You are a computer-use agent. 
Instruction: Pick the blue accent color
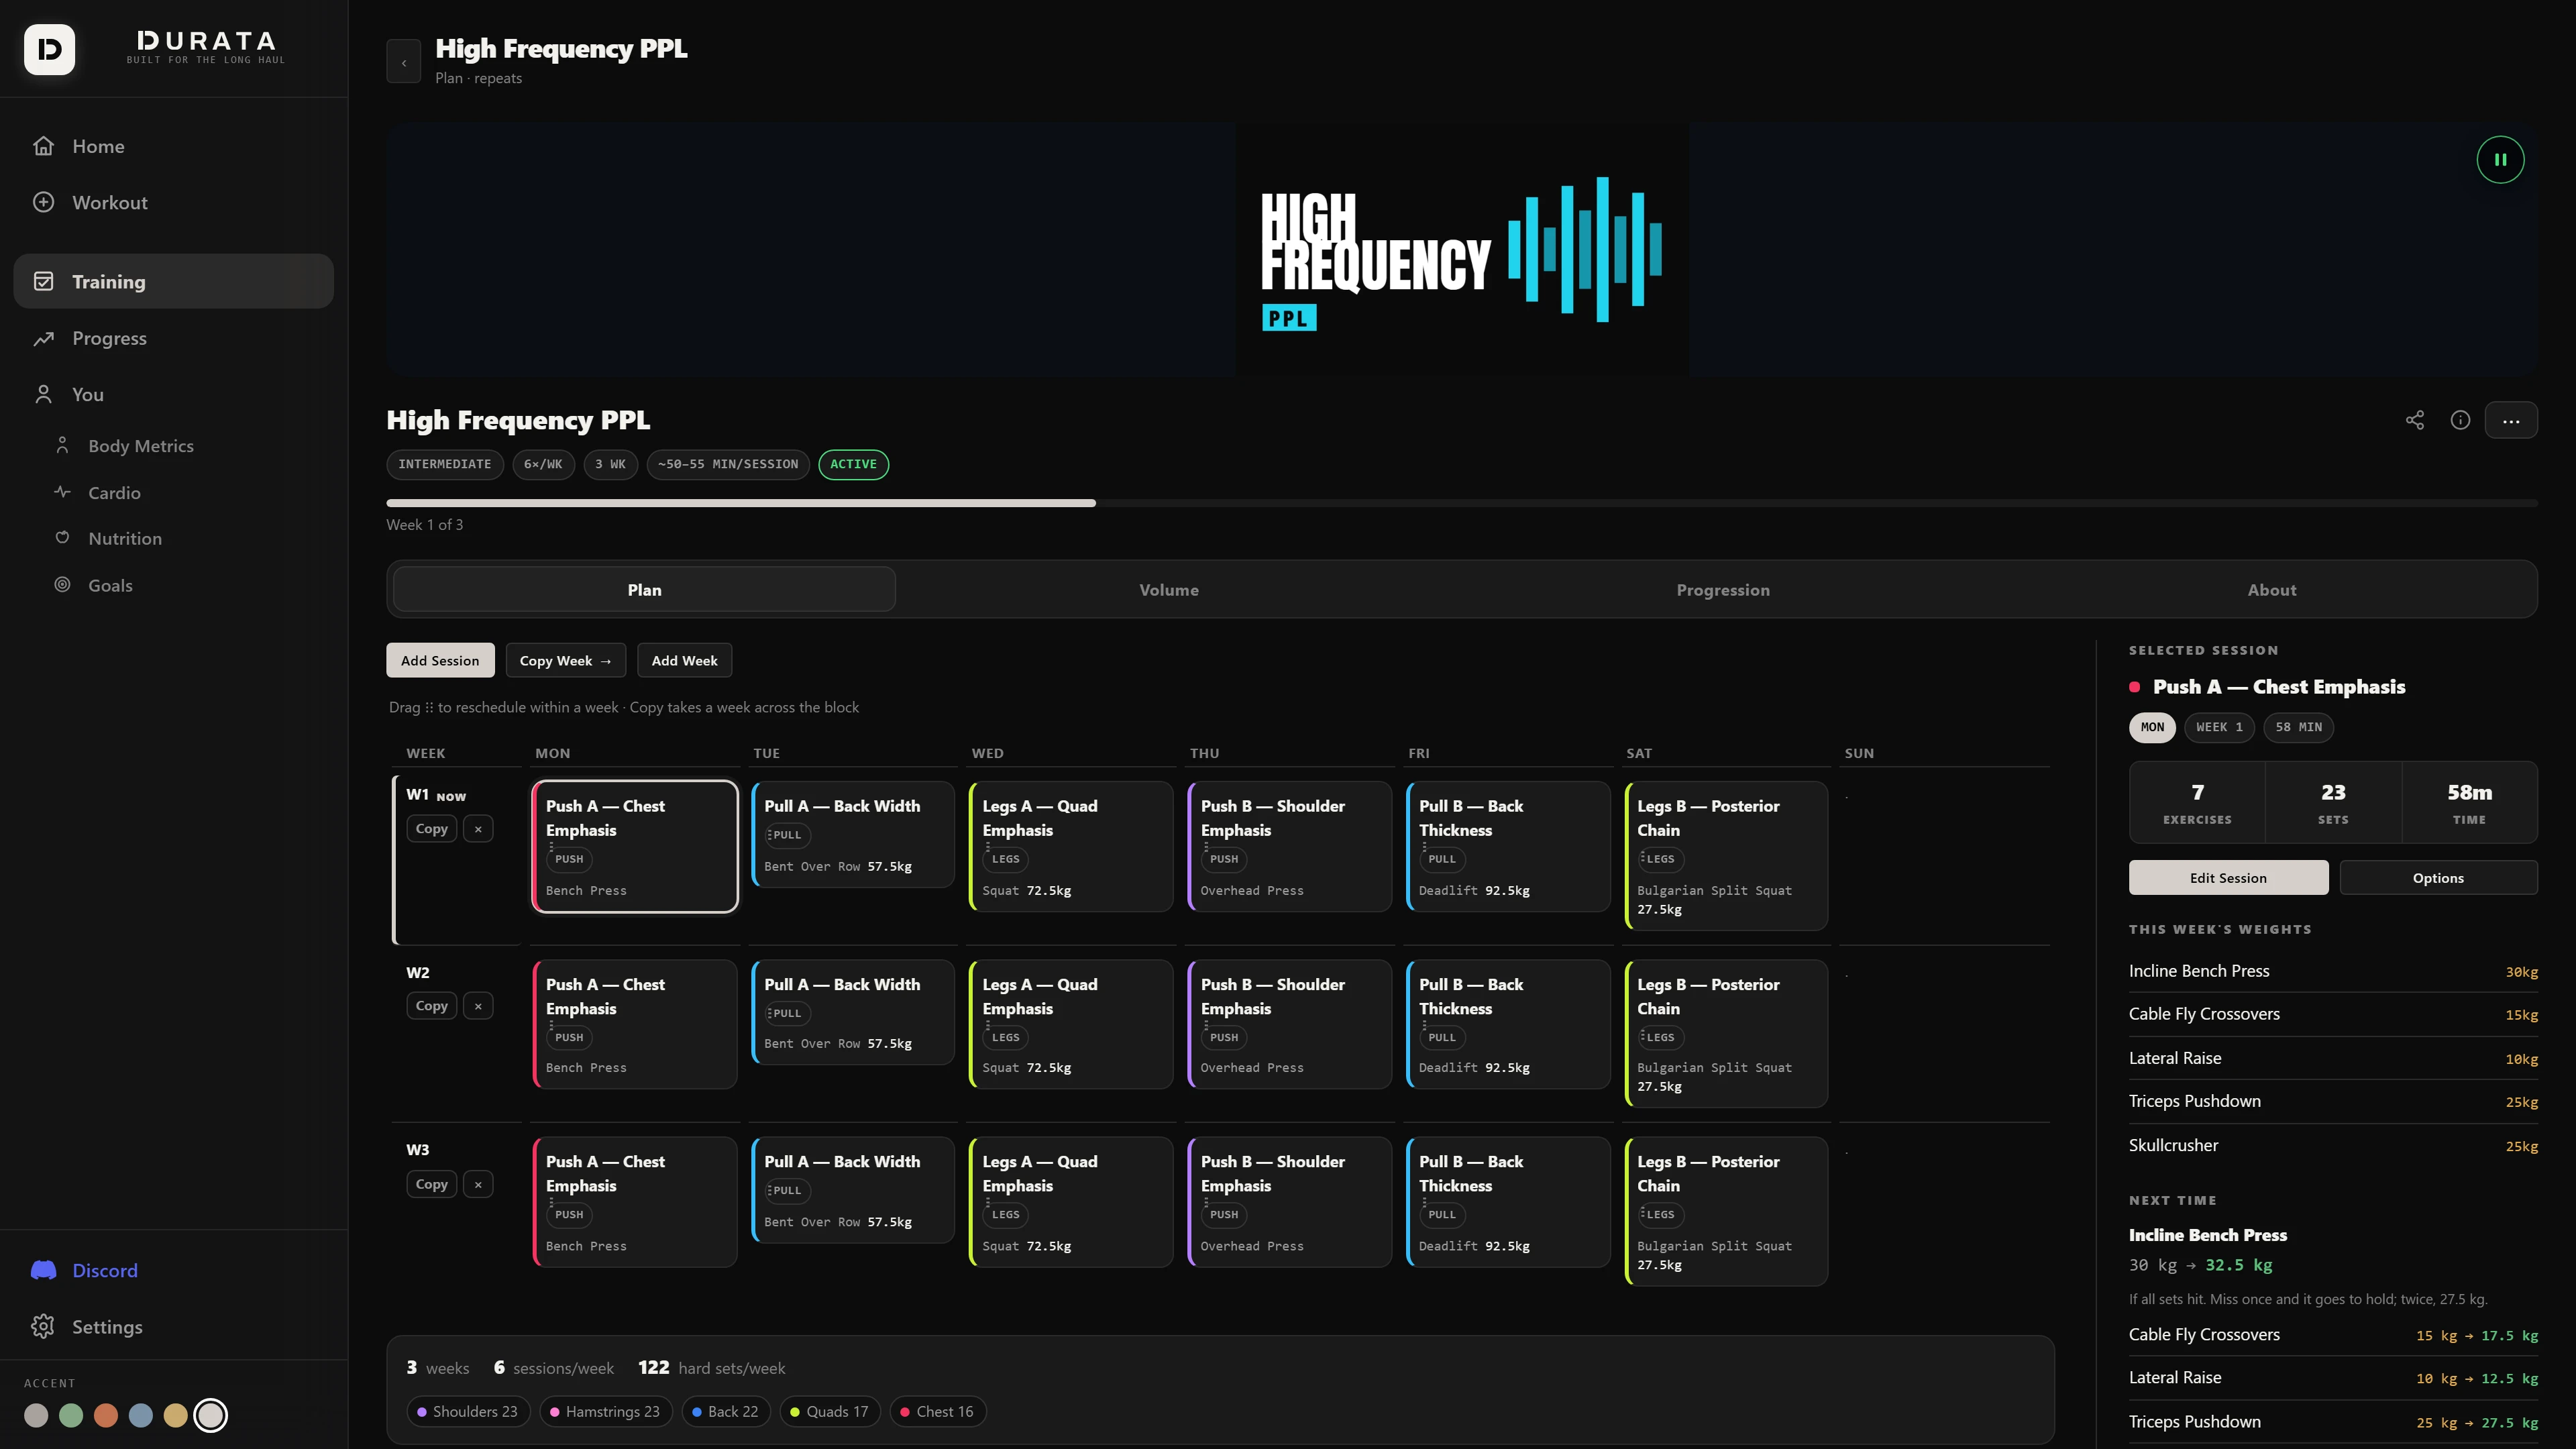coord(141,1415)
